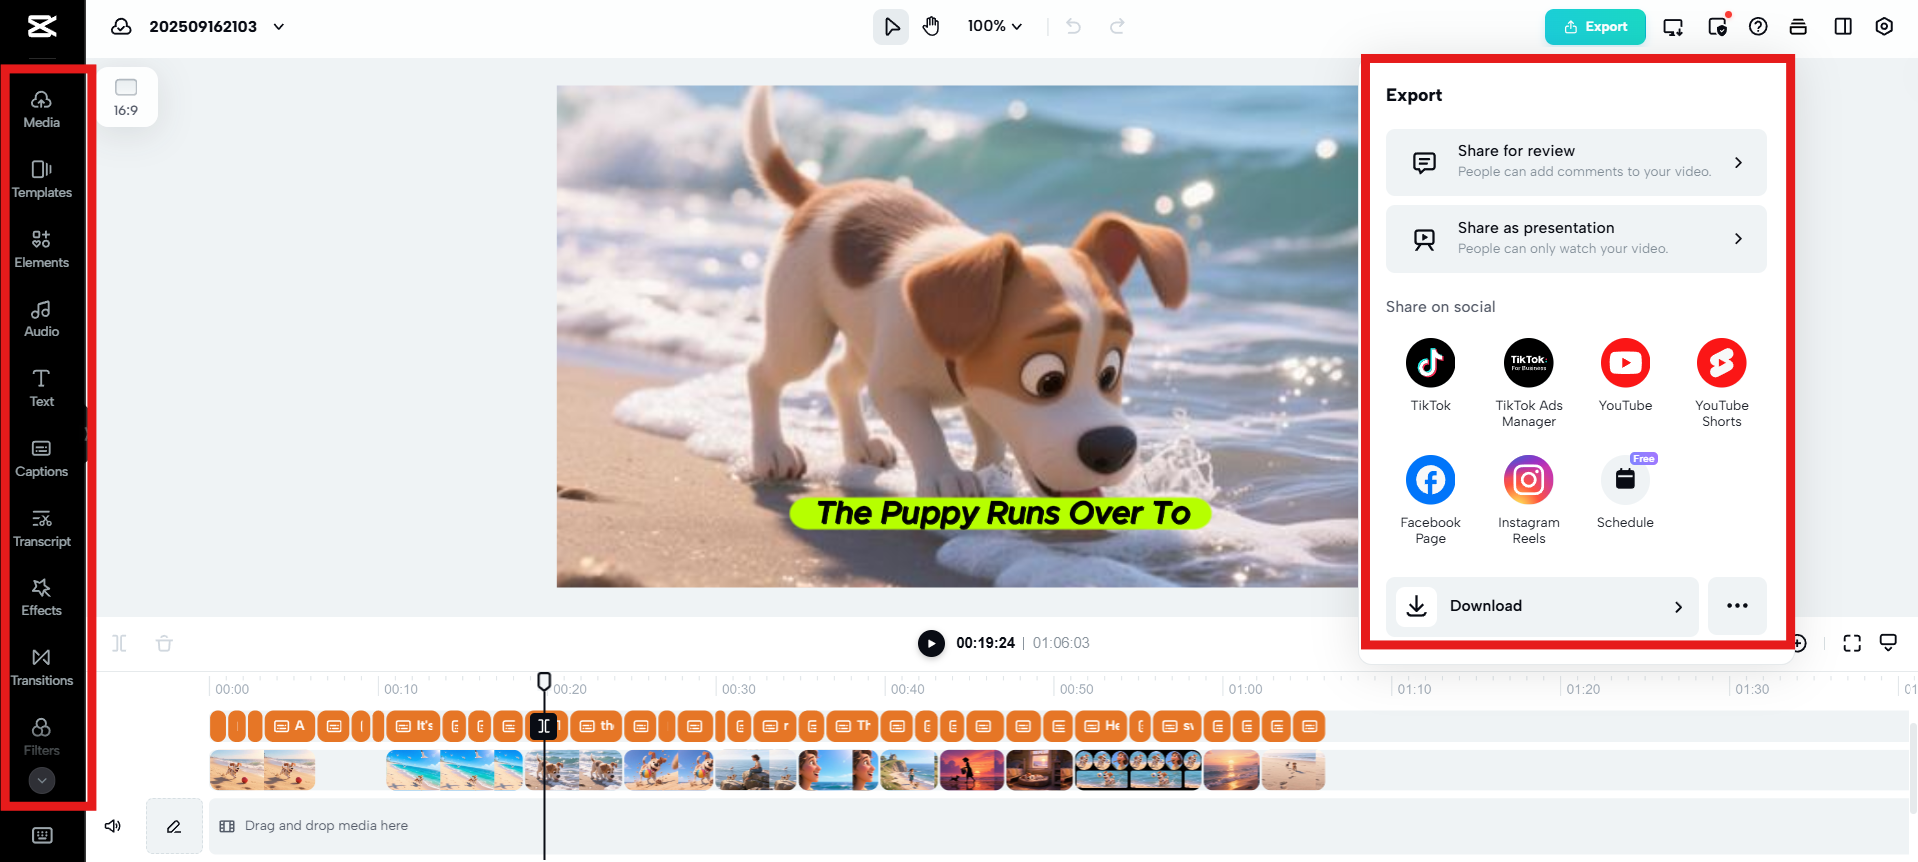
Task: Click the CapCut logo home icon
Action: [42, 26]
